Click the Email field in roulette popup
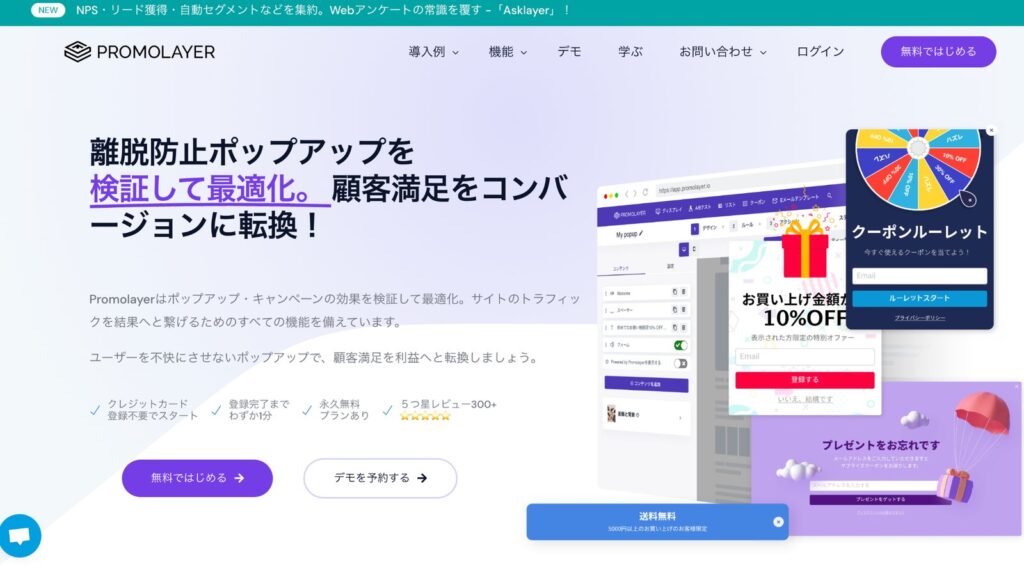This screenshot has width=1024, height=566. coord(920,275)
